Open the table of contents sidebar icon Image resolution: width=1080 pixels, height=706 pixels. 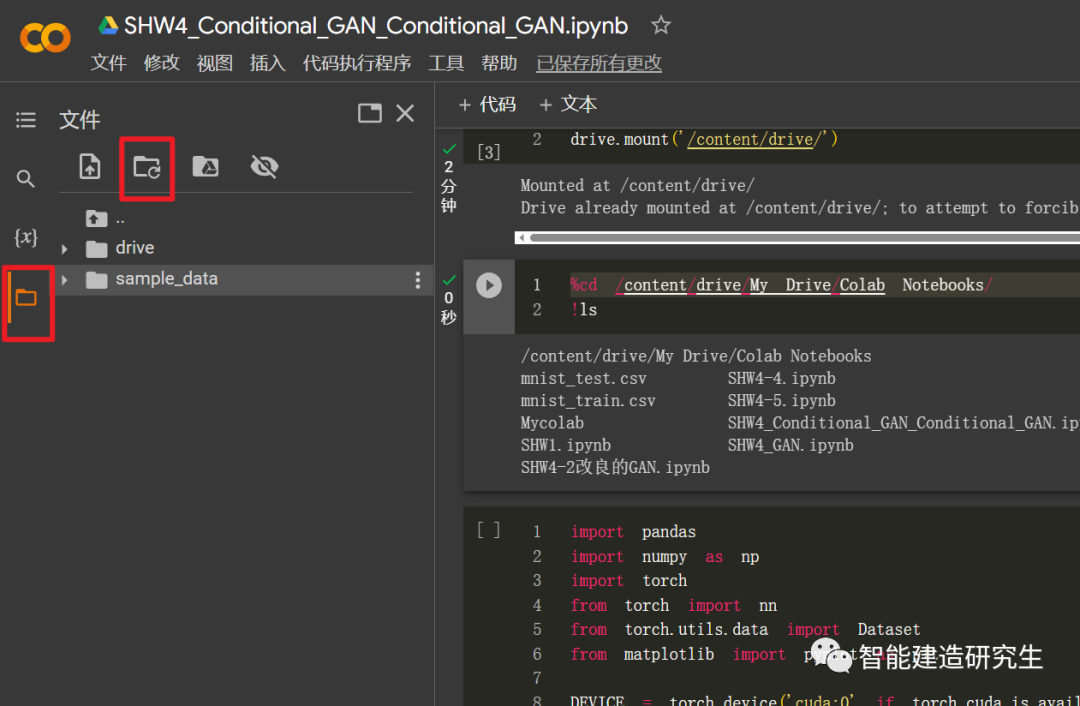[x=26, y=120]
